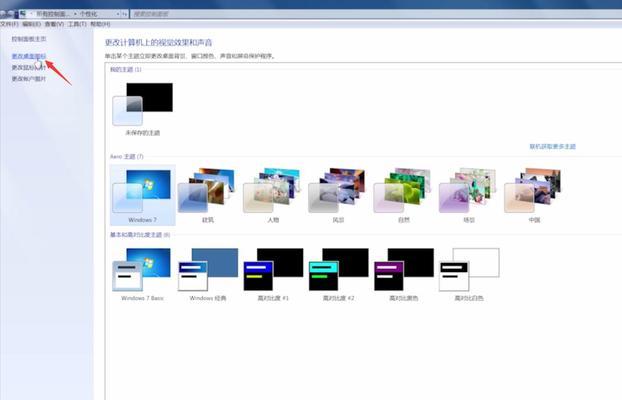Click the 我的主题 (1) section heading

[x=125, y=69]
